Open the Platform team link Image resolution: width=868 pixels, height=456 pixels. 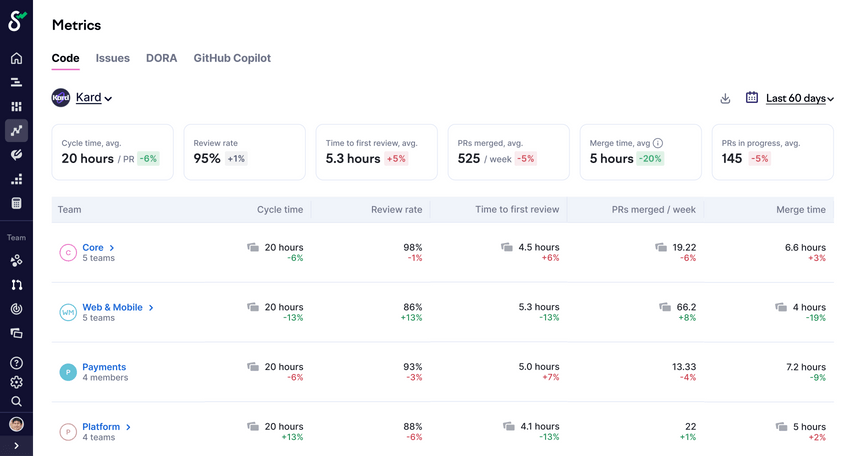101,427
